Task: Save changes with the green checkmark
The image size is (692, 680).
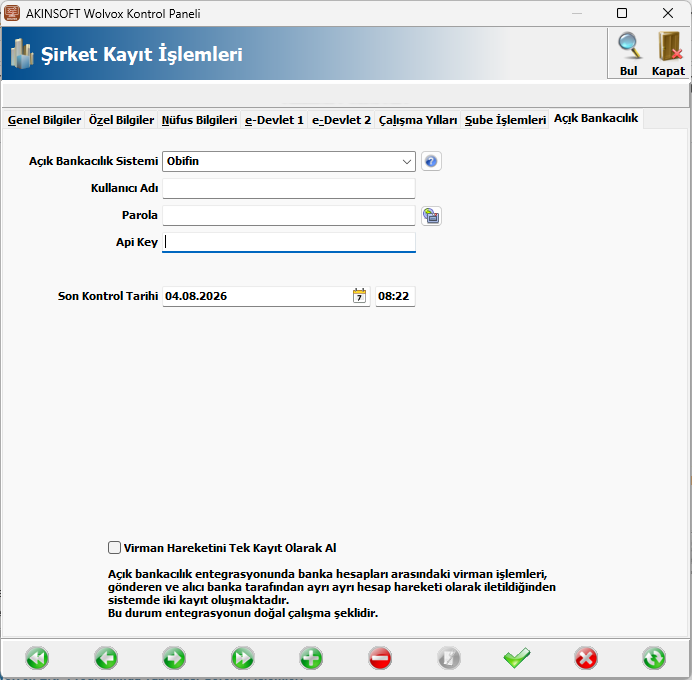Action: 517,658
